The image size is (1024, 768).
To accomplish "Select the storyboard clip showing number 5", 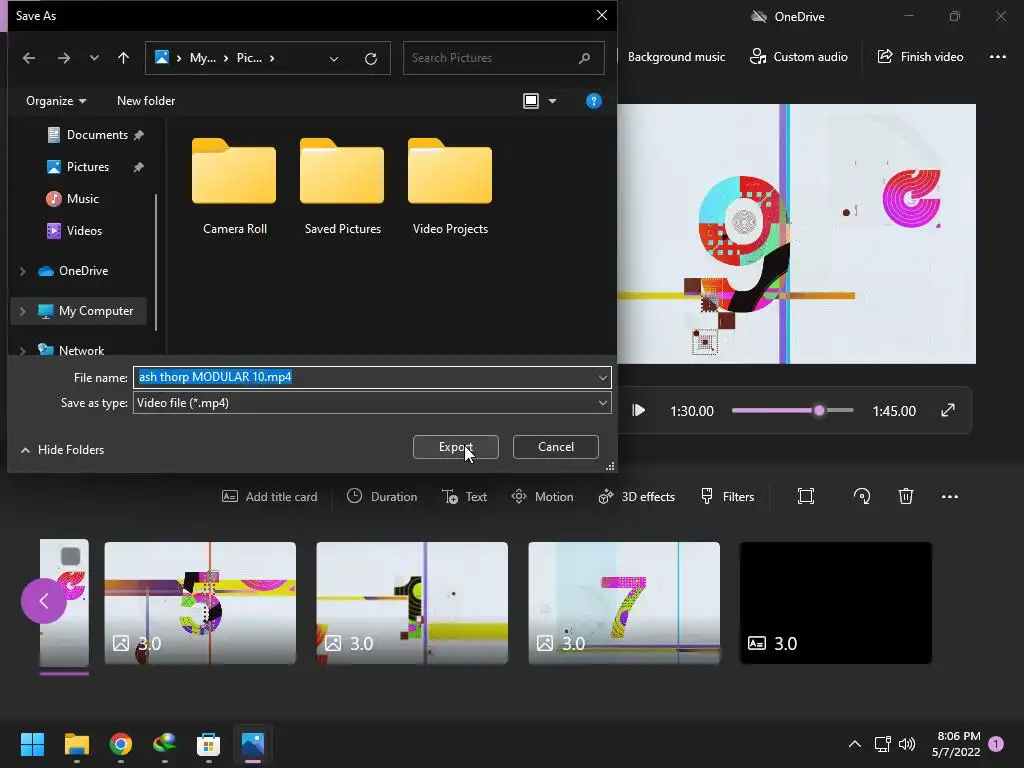I will (200, 603).
